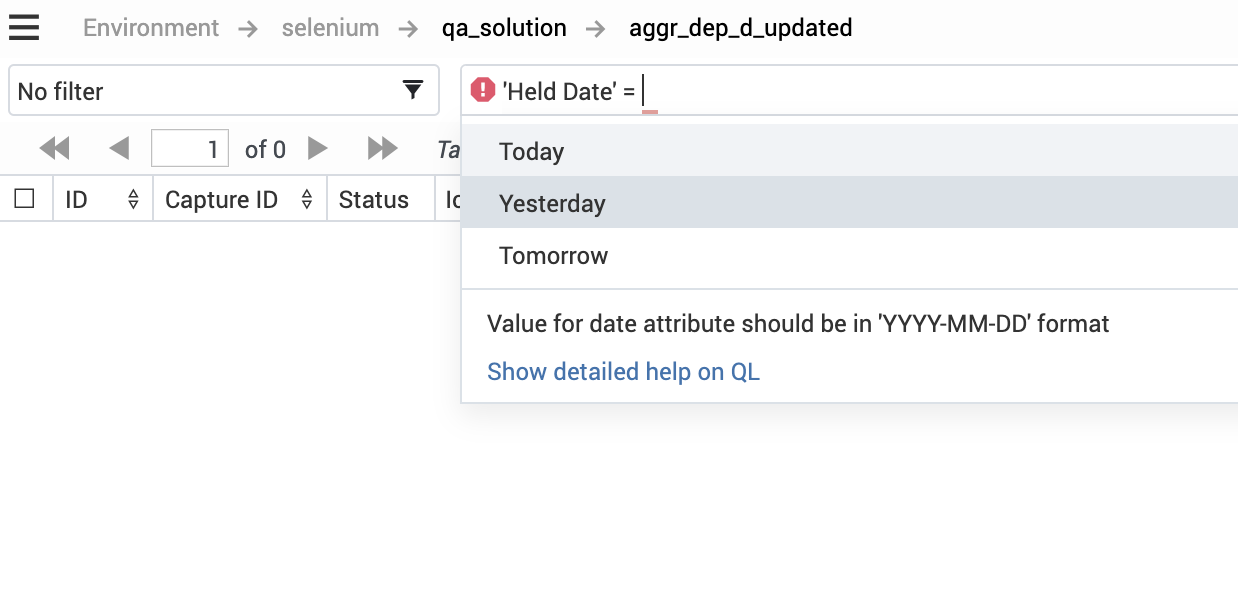This screenshot has height=609, width=1238.
Task: Click the page number input field
Action: point(190,149)
